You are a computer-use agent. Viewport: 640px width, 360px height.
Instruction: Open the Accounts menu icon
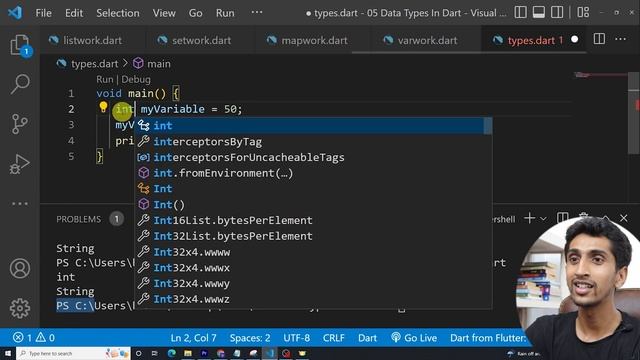(20, 268)
